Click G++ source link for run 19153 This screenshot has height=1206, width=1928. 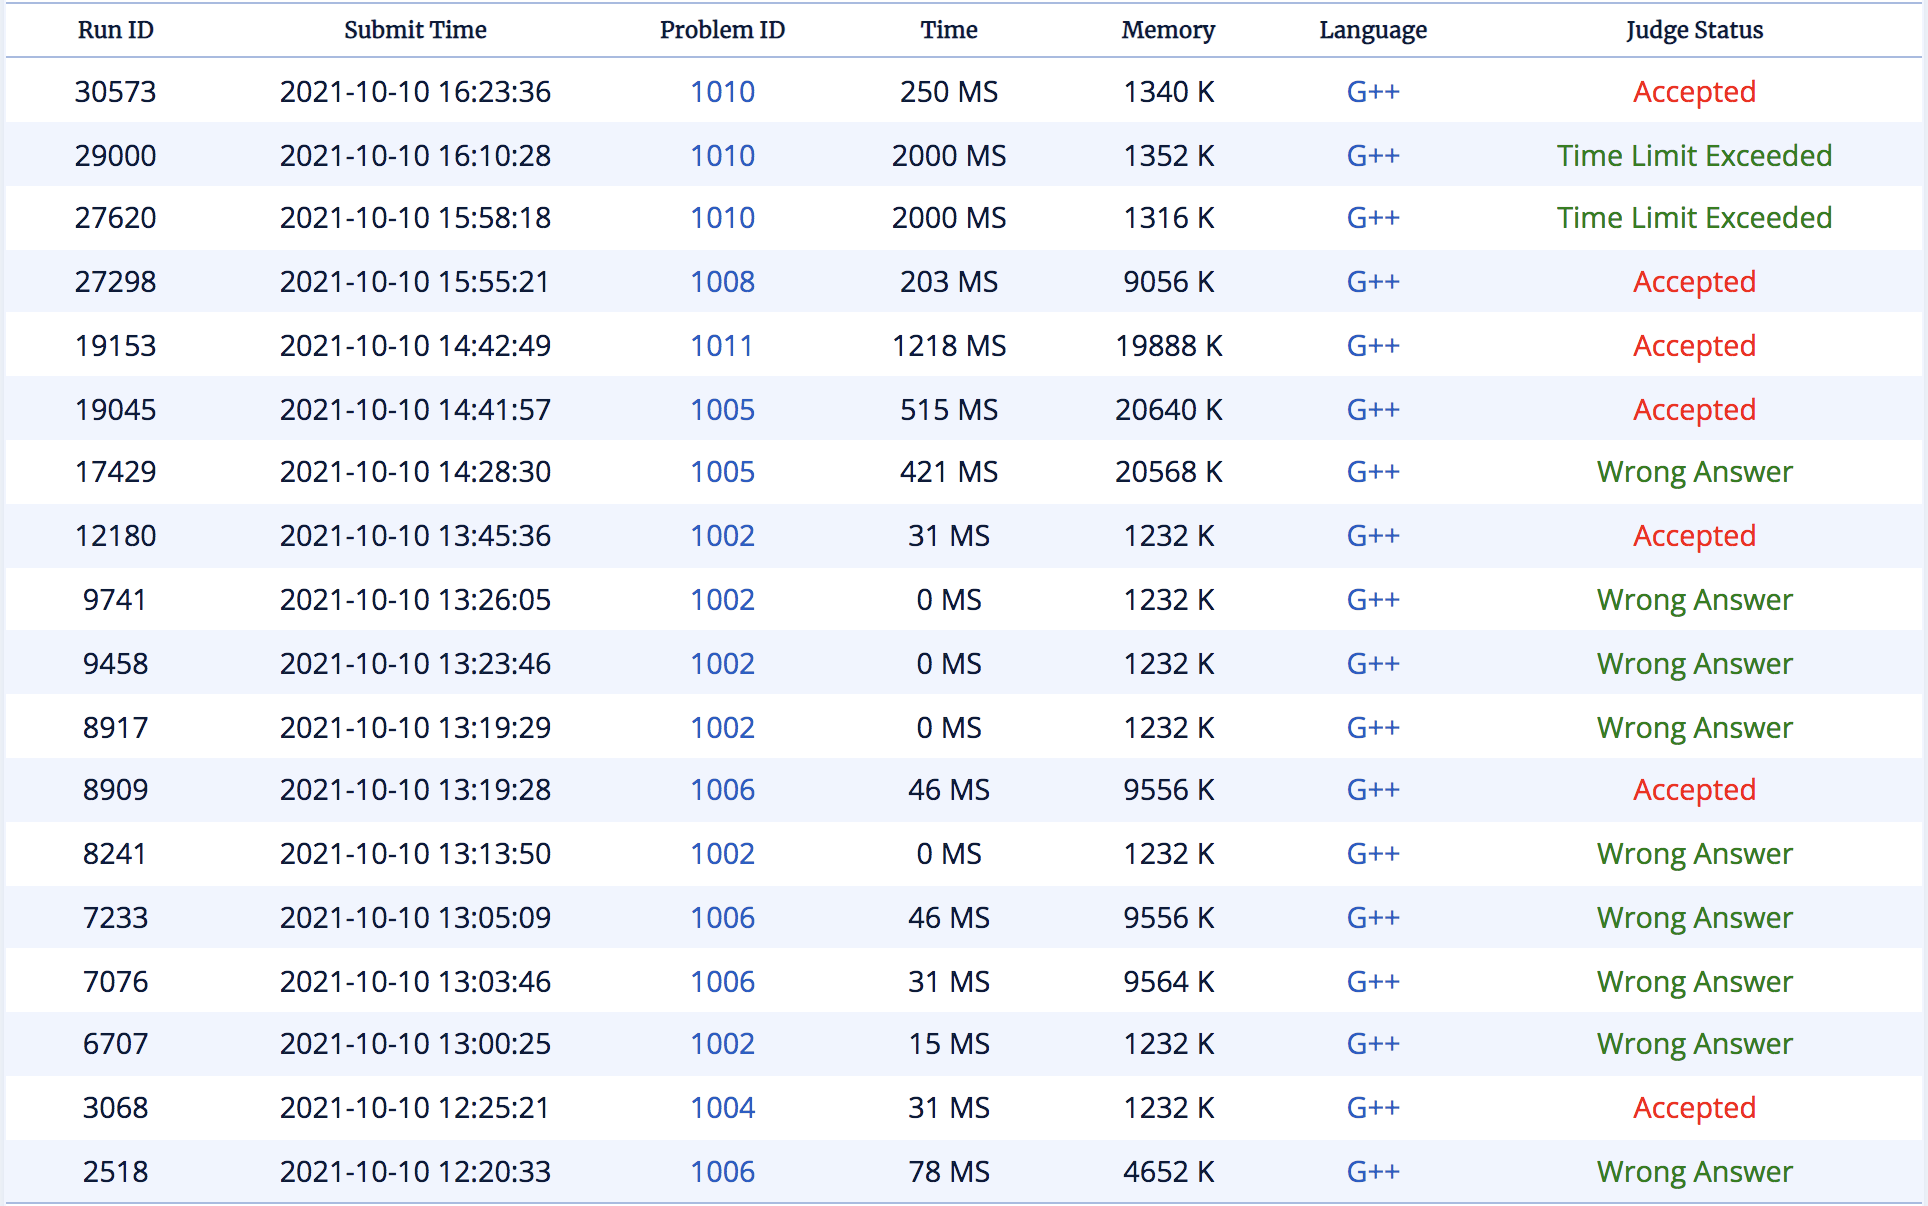(x=1372, y=346)
